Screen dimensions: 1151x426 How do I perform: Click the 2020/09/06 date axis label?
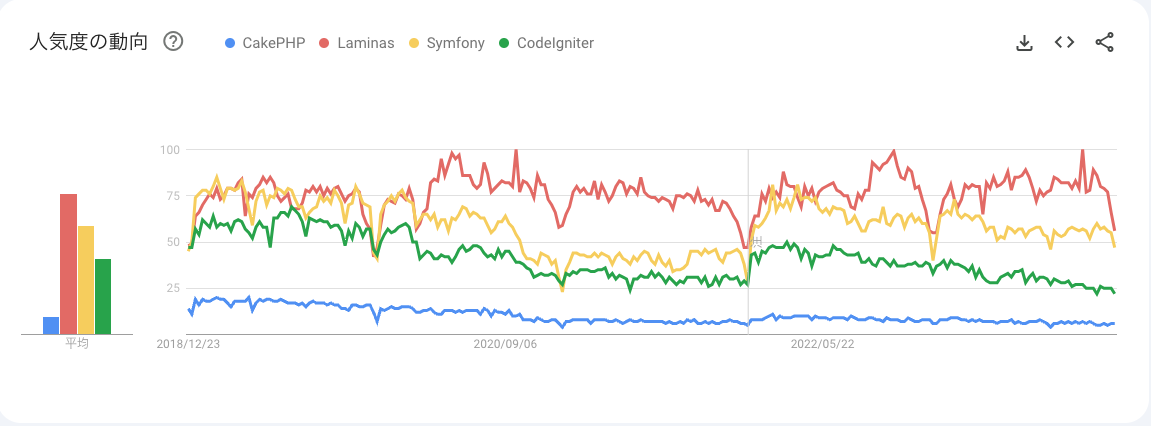505,344
